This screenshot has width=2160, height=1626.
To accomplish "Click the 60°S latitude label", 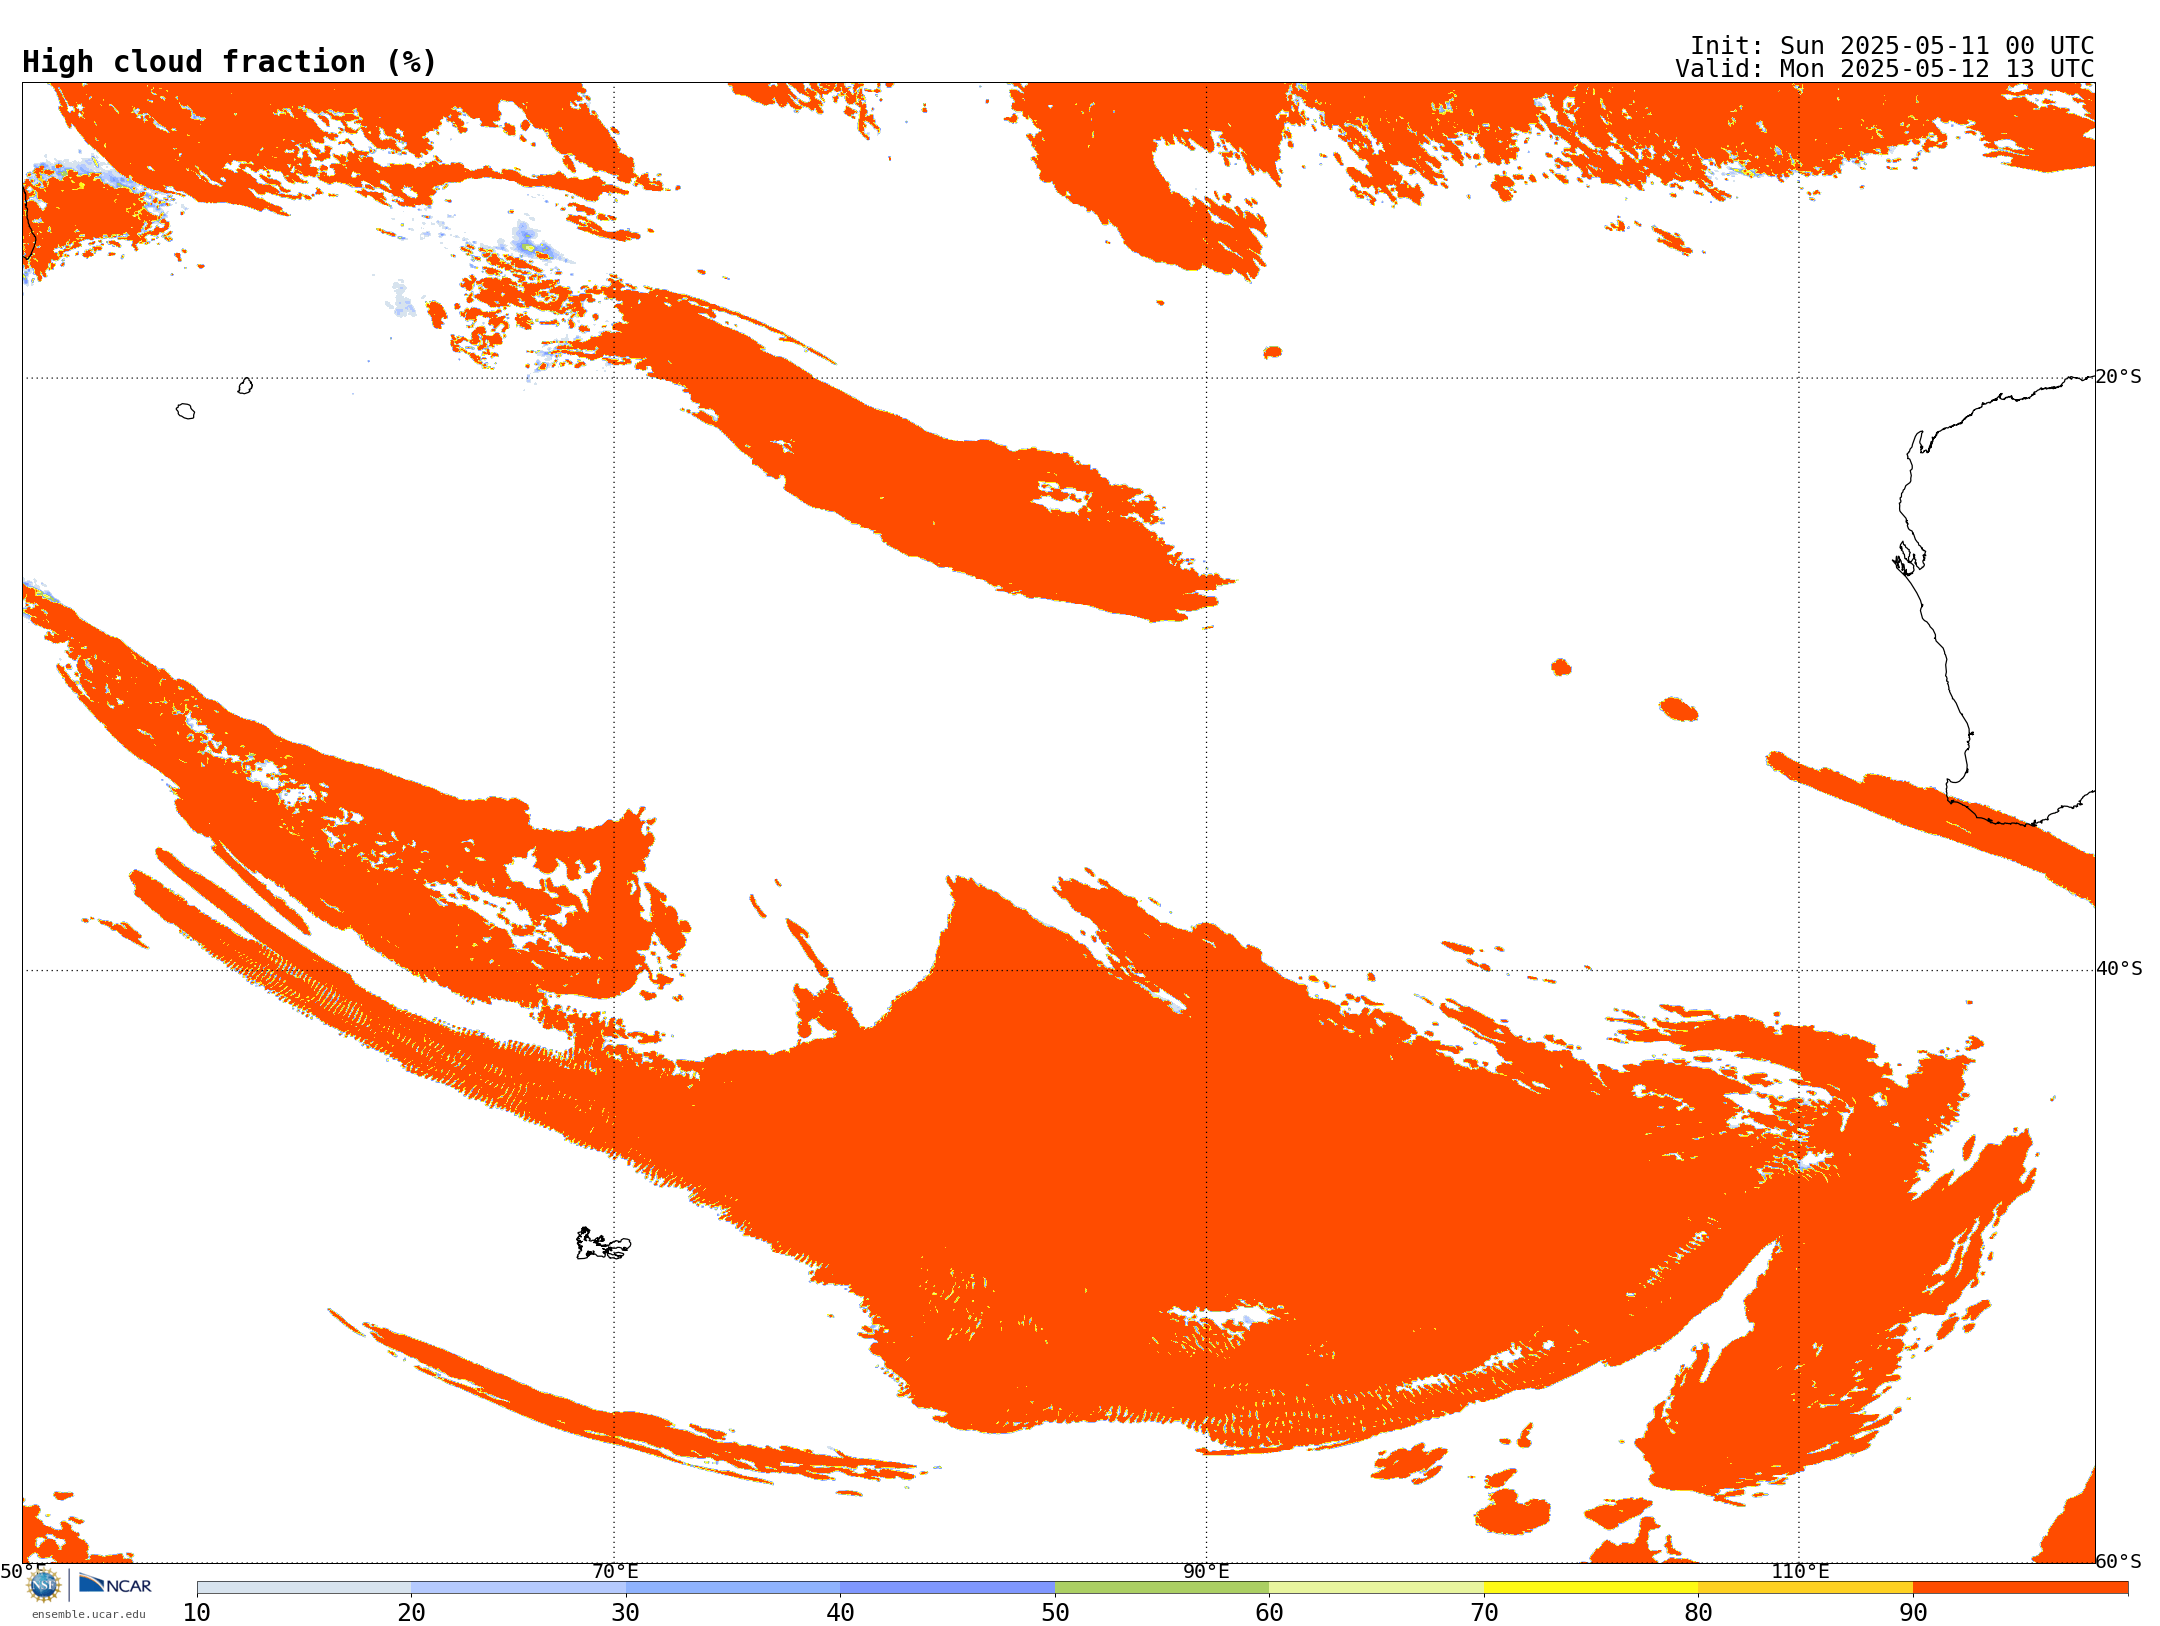I will point(2119,1562).
